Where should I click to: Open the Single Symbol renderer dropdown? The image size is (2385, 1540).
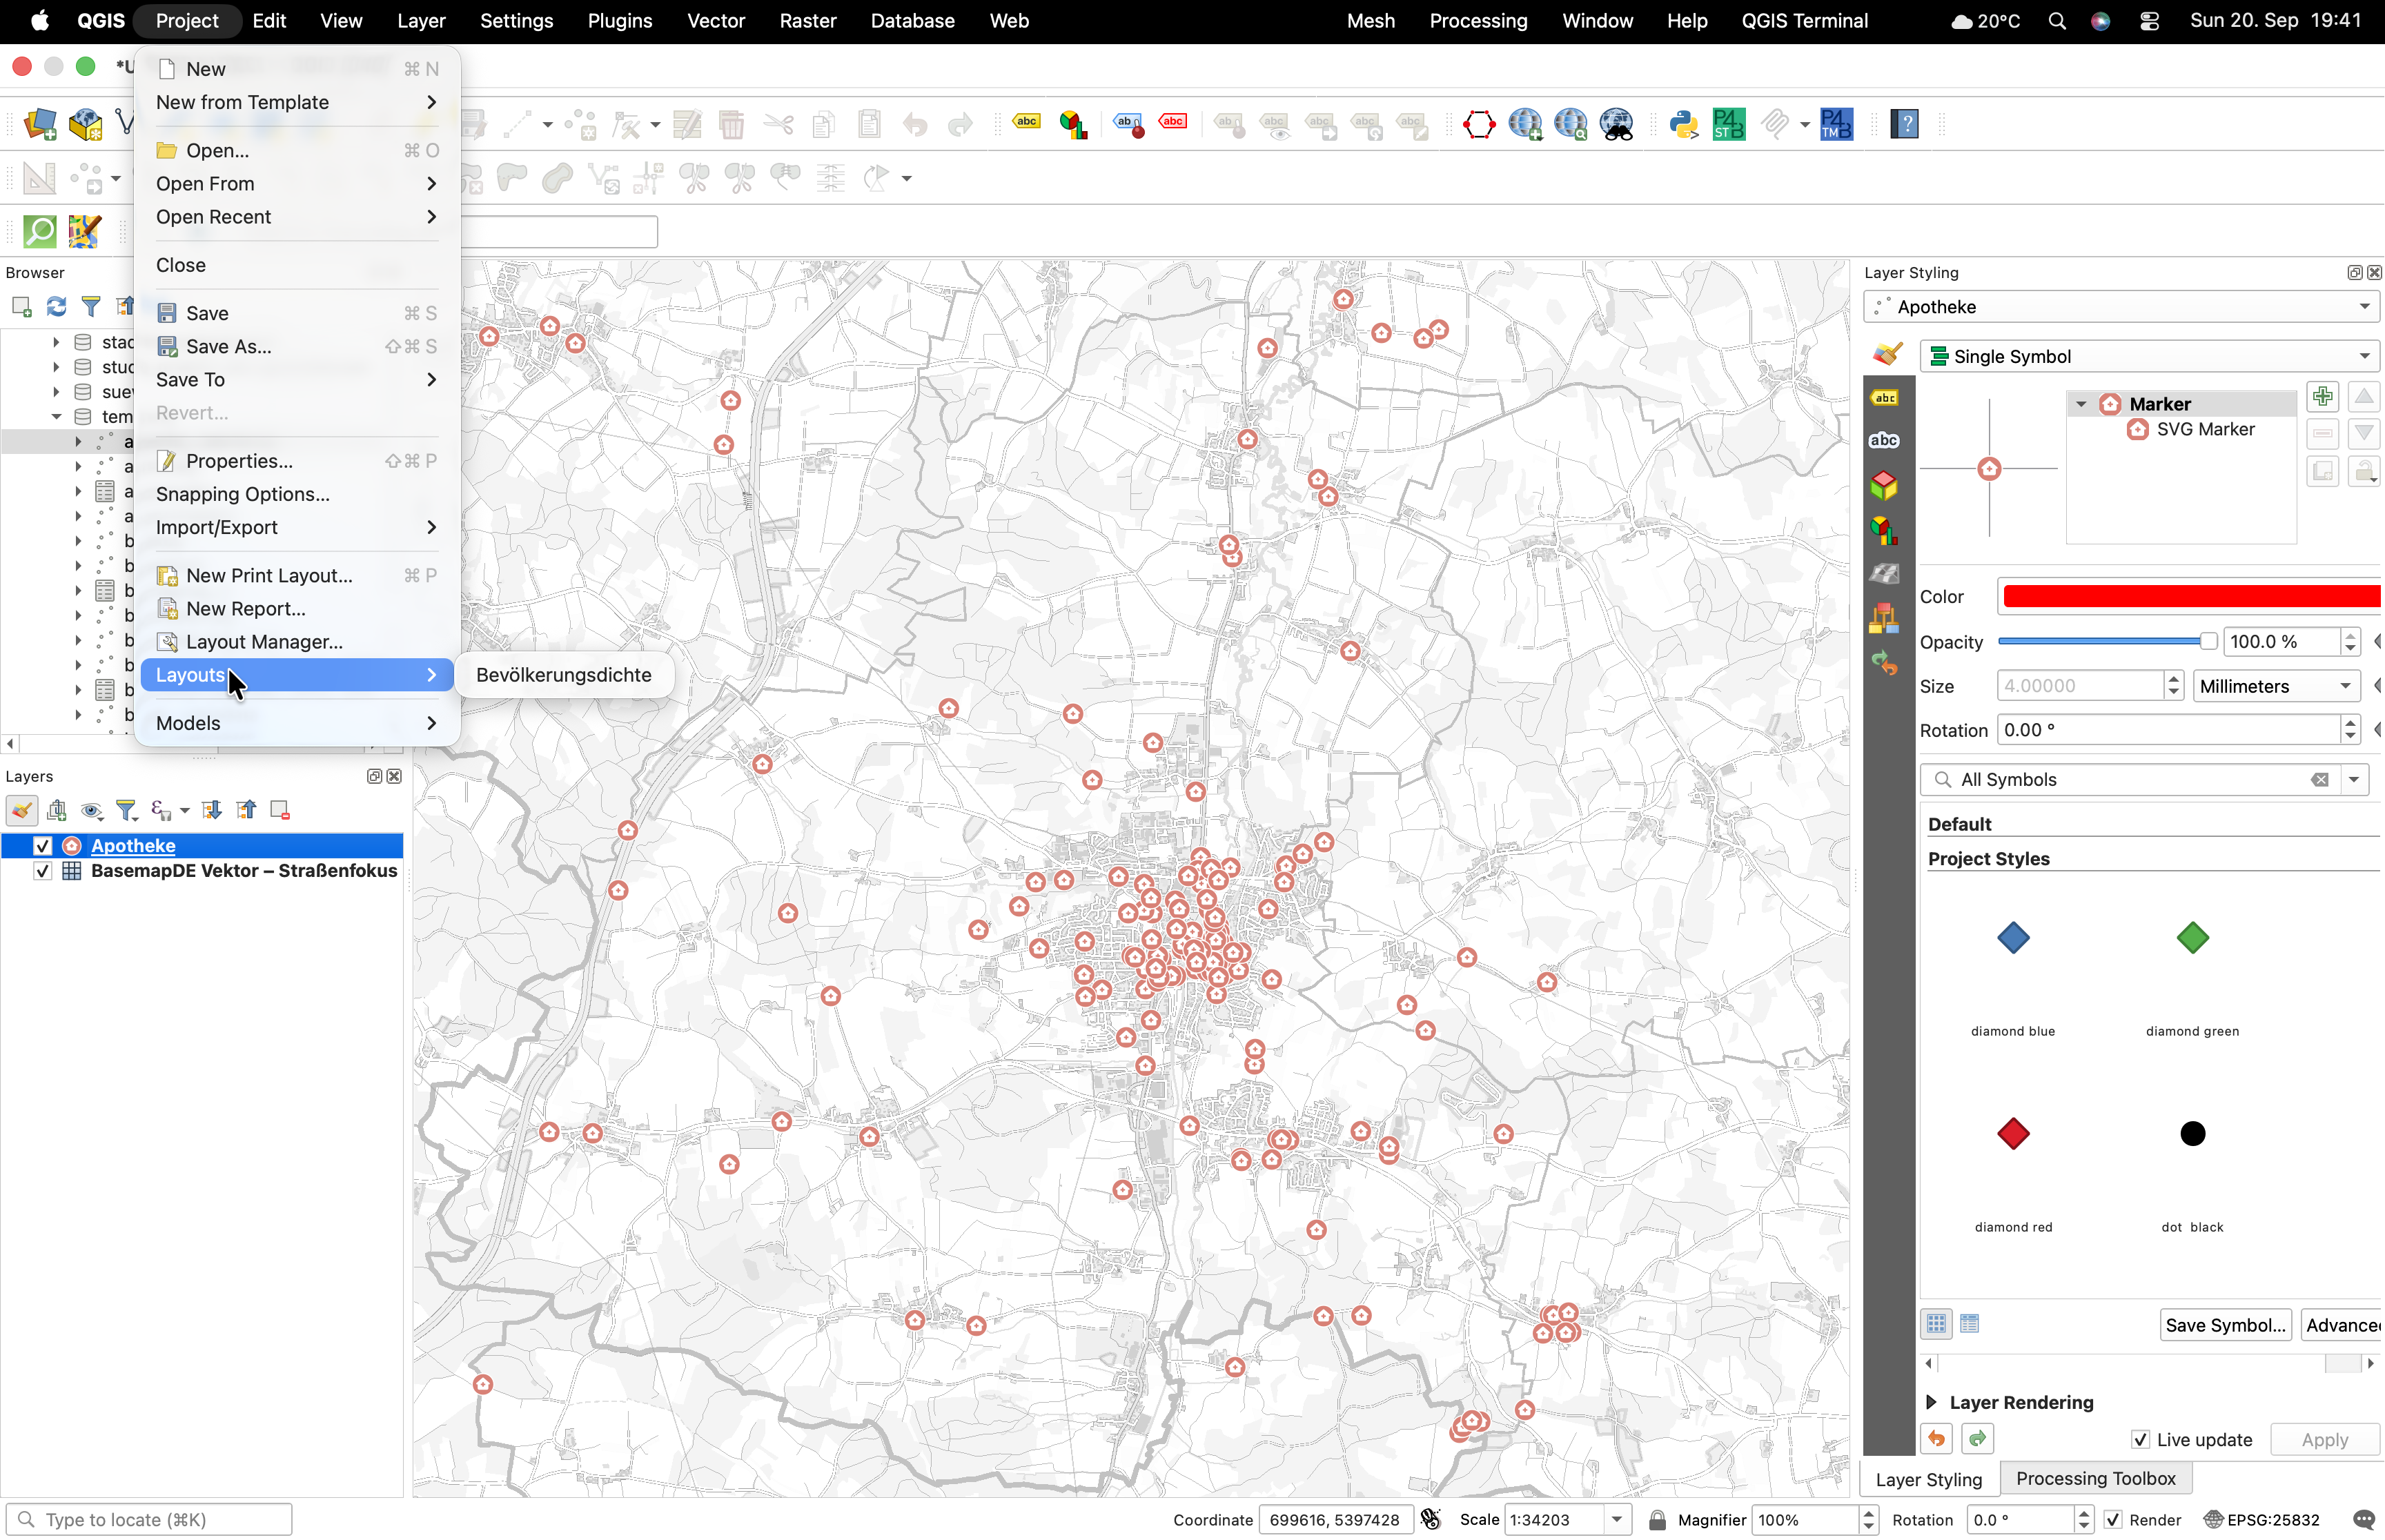pyautogui.click(x=2149, y=356)
